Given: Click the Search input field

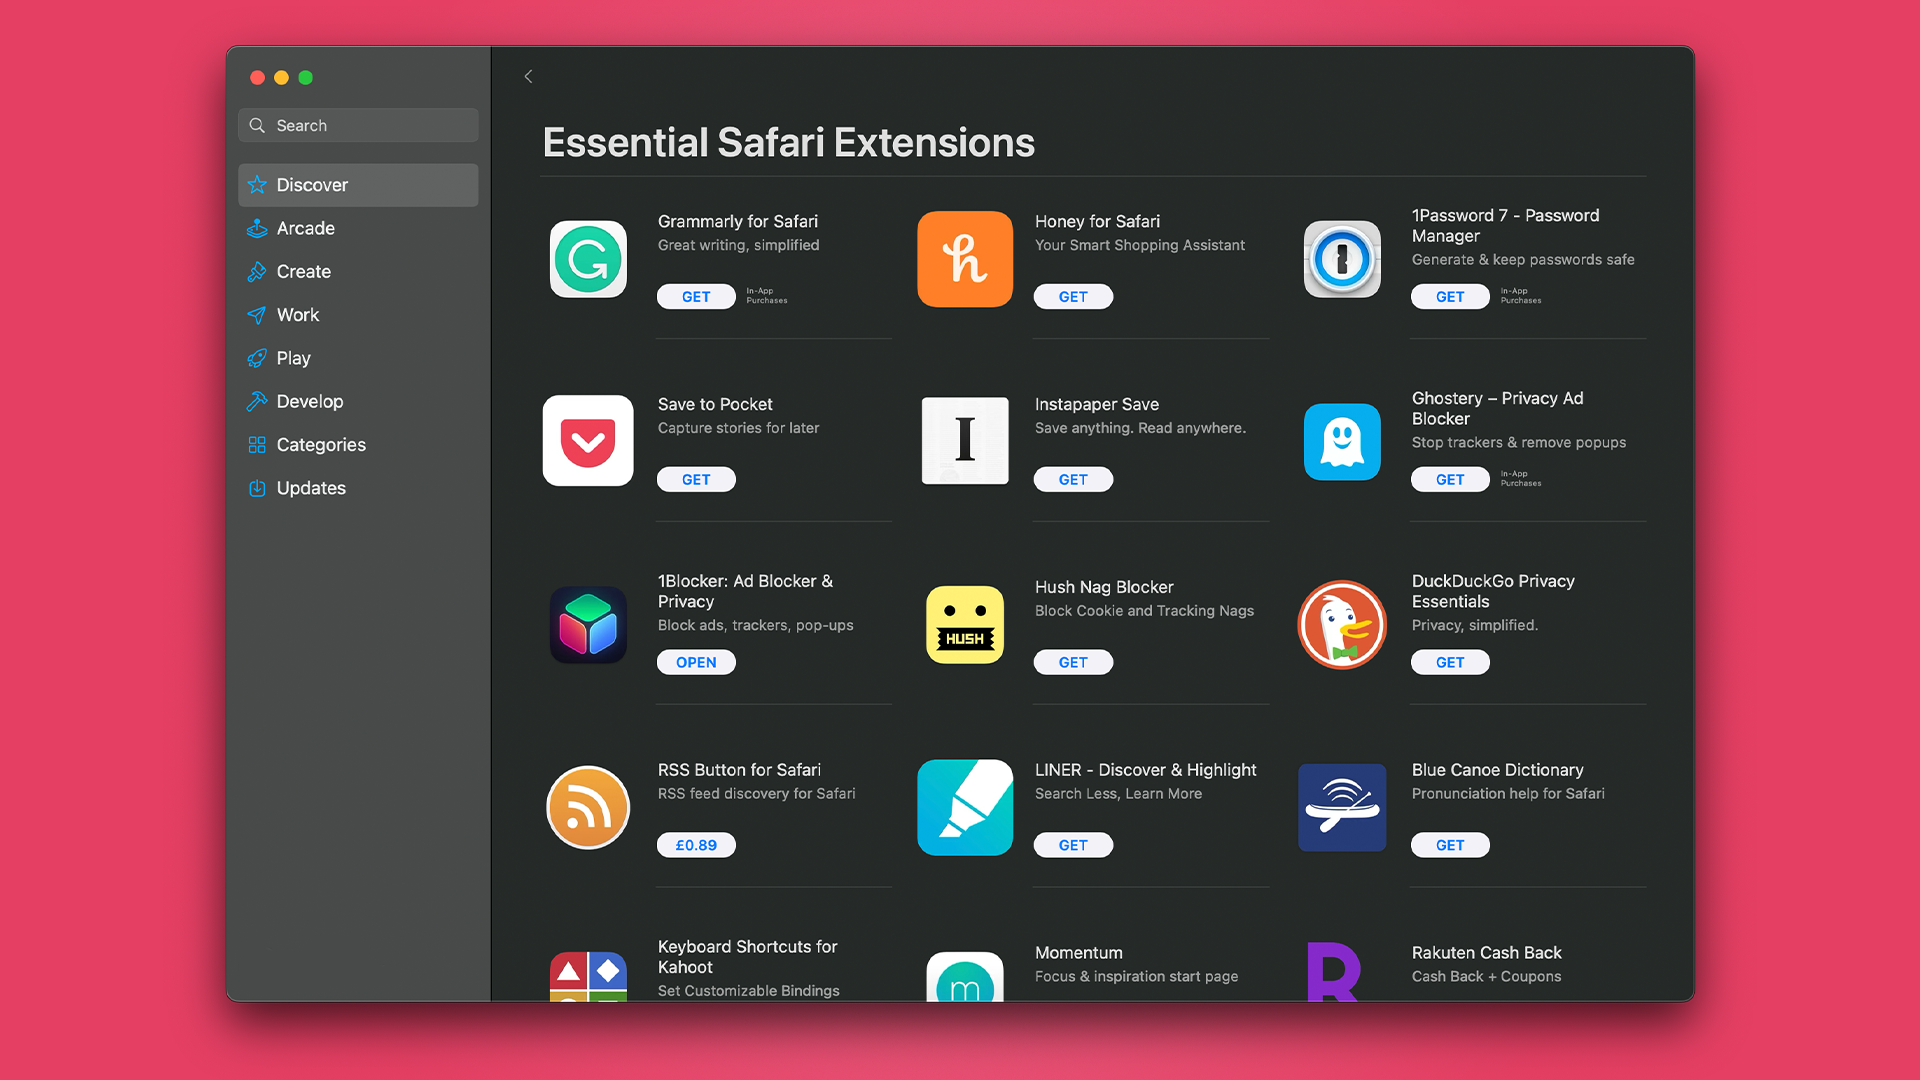Looking at the screenshot, I should 359,124.
